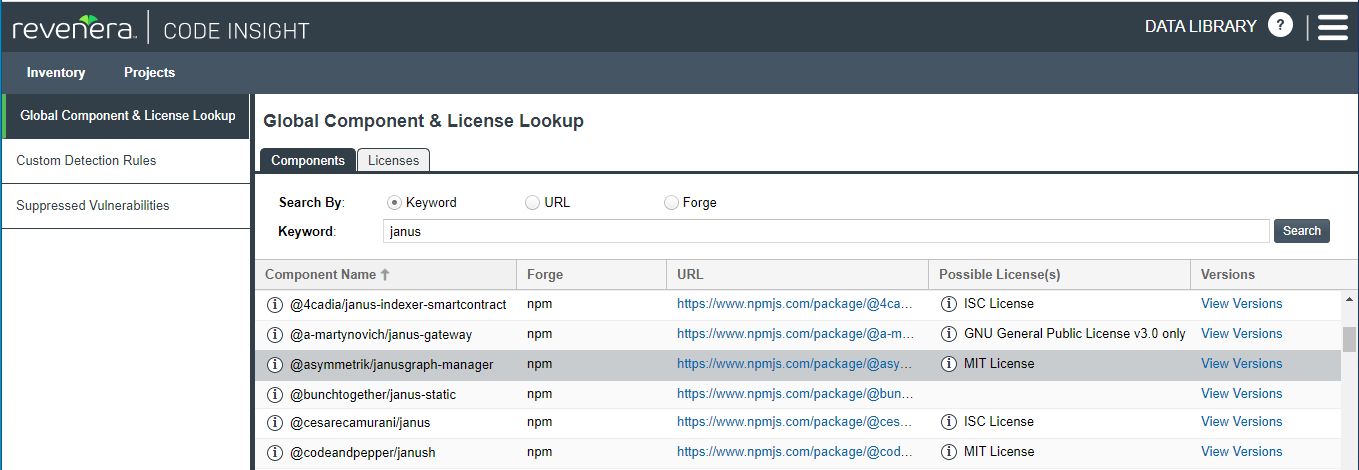
Task: Select the Forge search radio button
Action: [x=671, y=202]
